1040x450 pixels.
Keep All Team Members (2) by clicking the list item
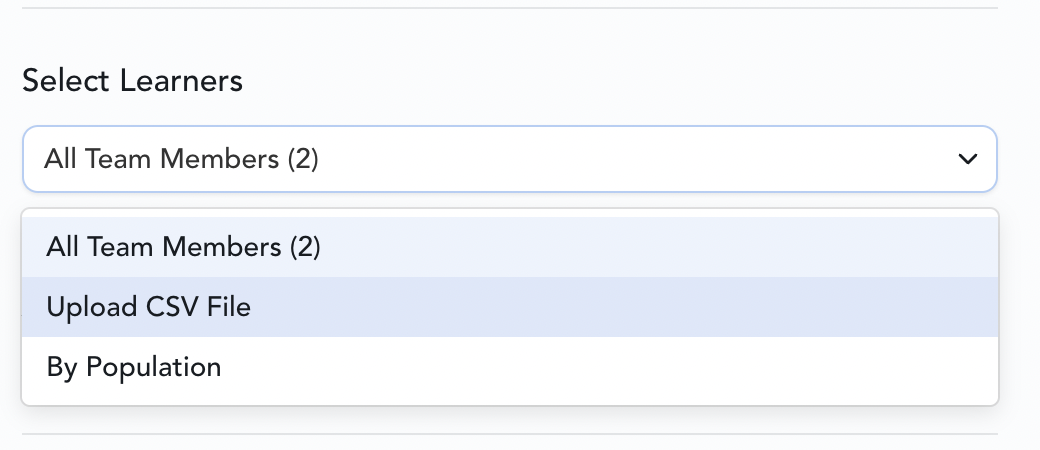[x=183, y=247]
